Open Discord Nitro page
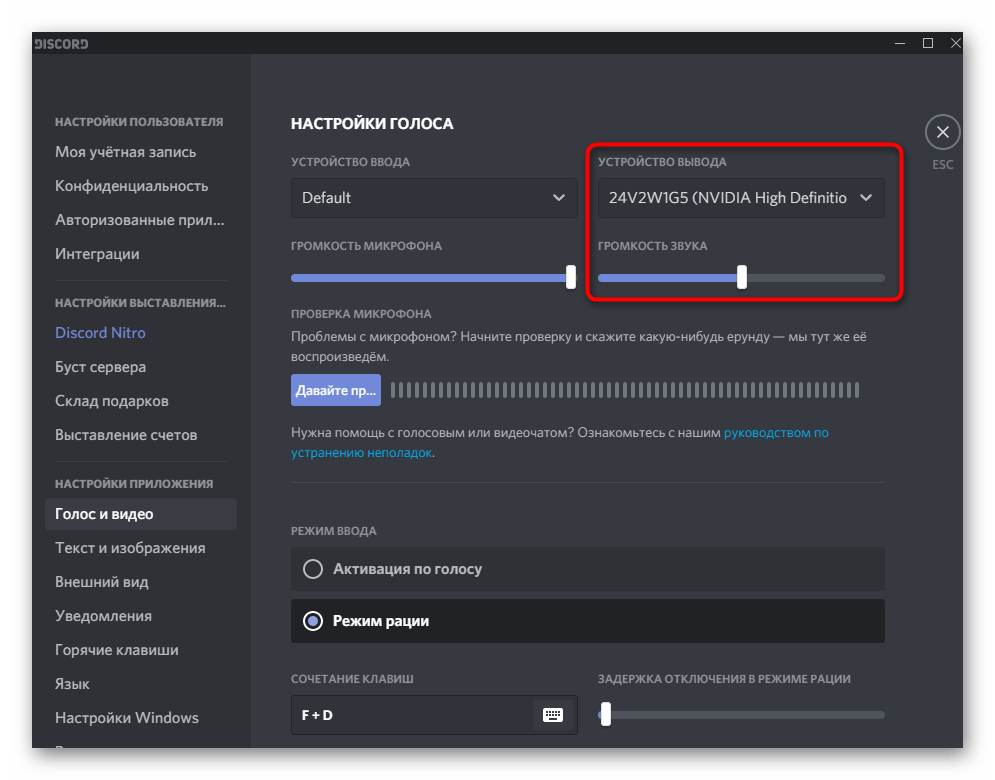The width and height of the screenshot is (995, 780). tap(100, 333)
